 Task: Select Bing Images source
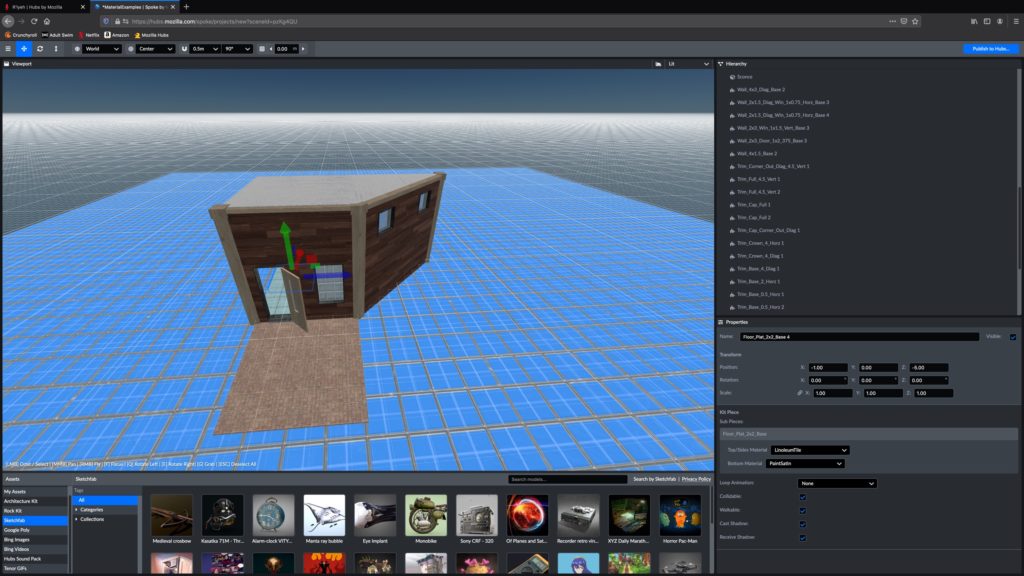click(x=34, y=540)
